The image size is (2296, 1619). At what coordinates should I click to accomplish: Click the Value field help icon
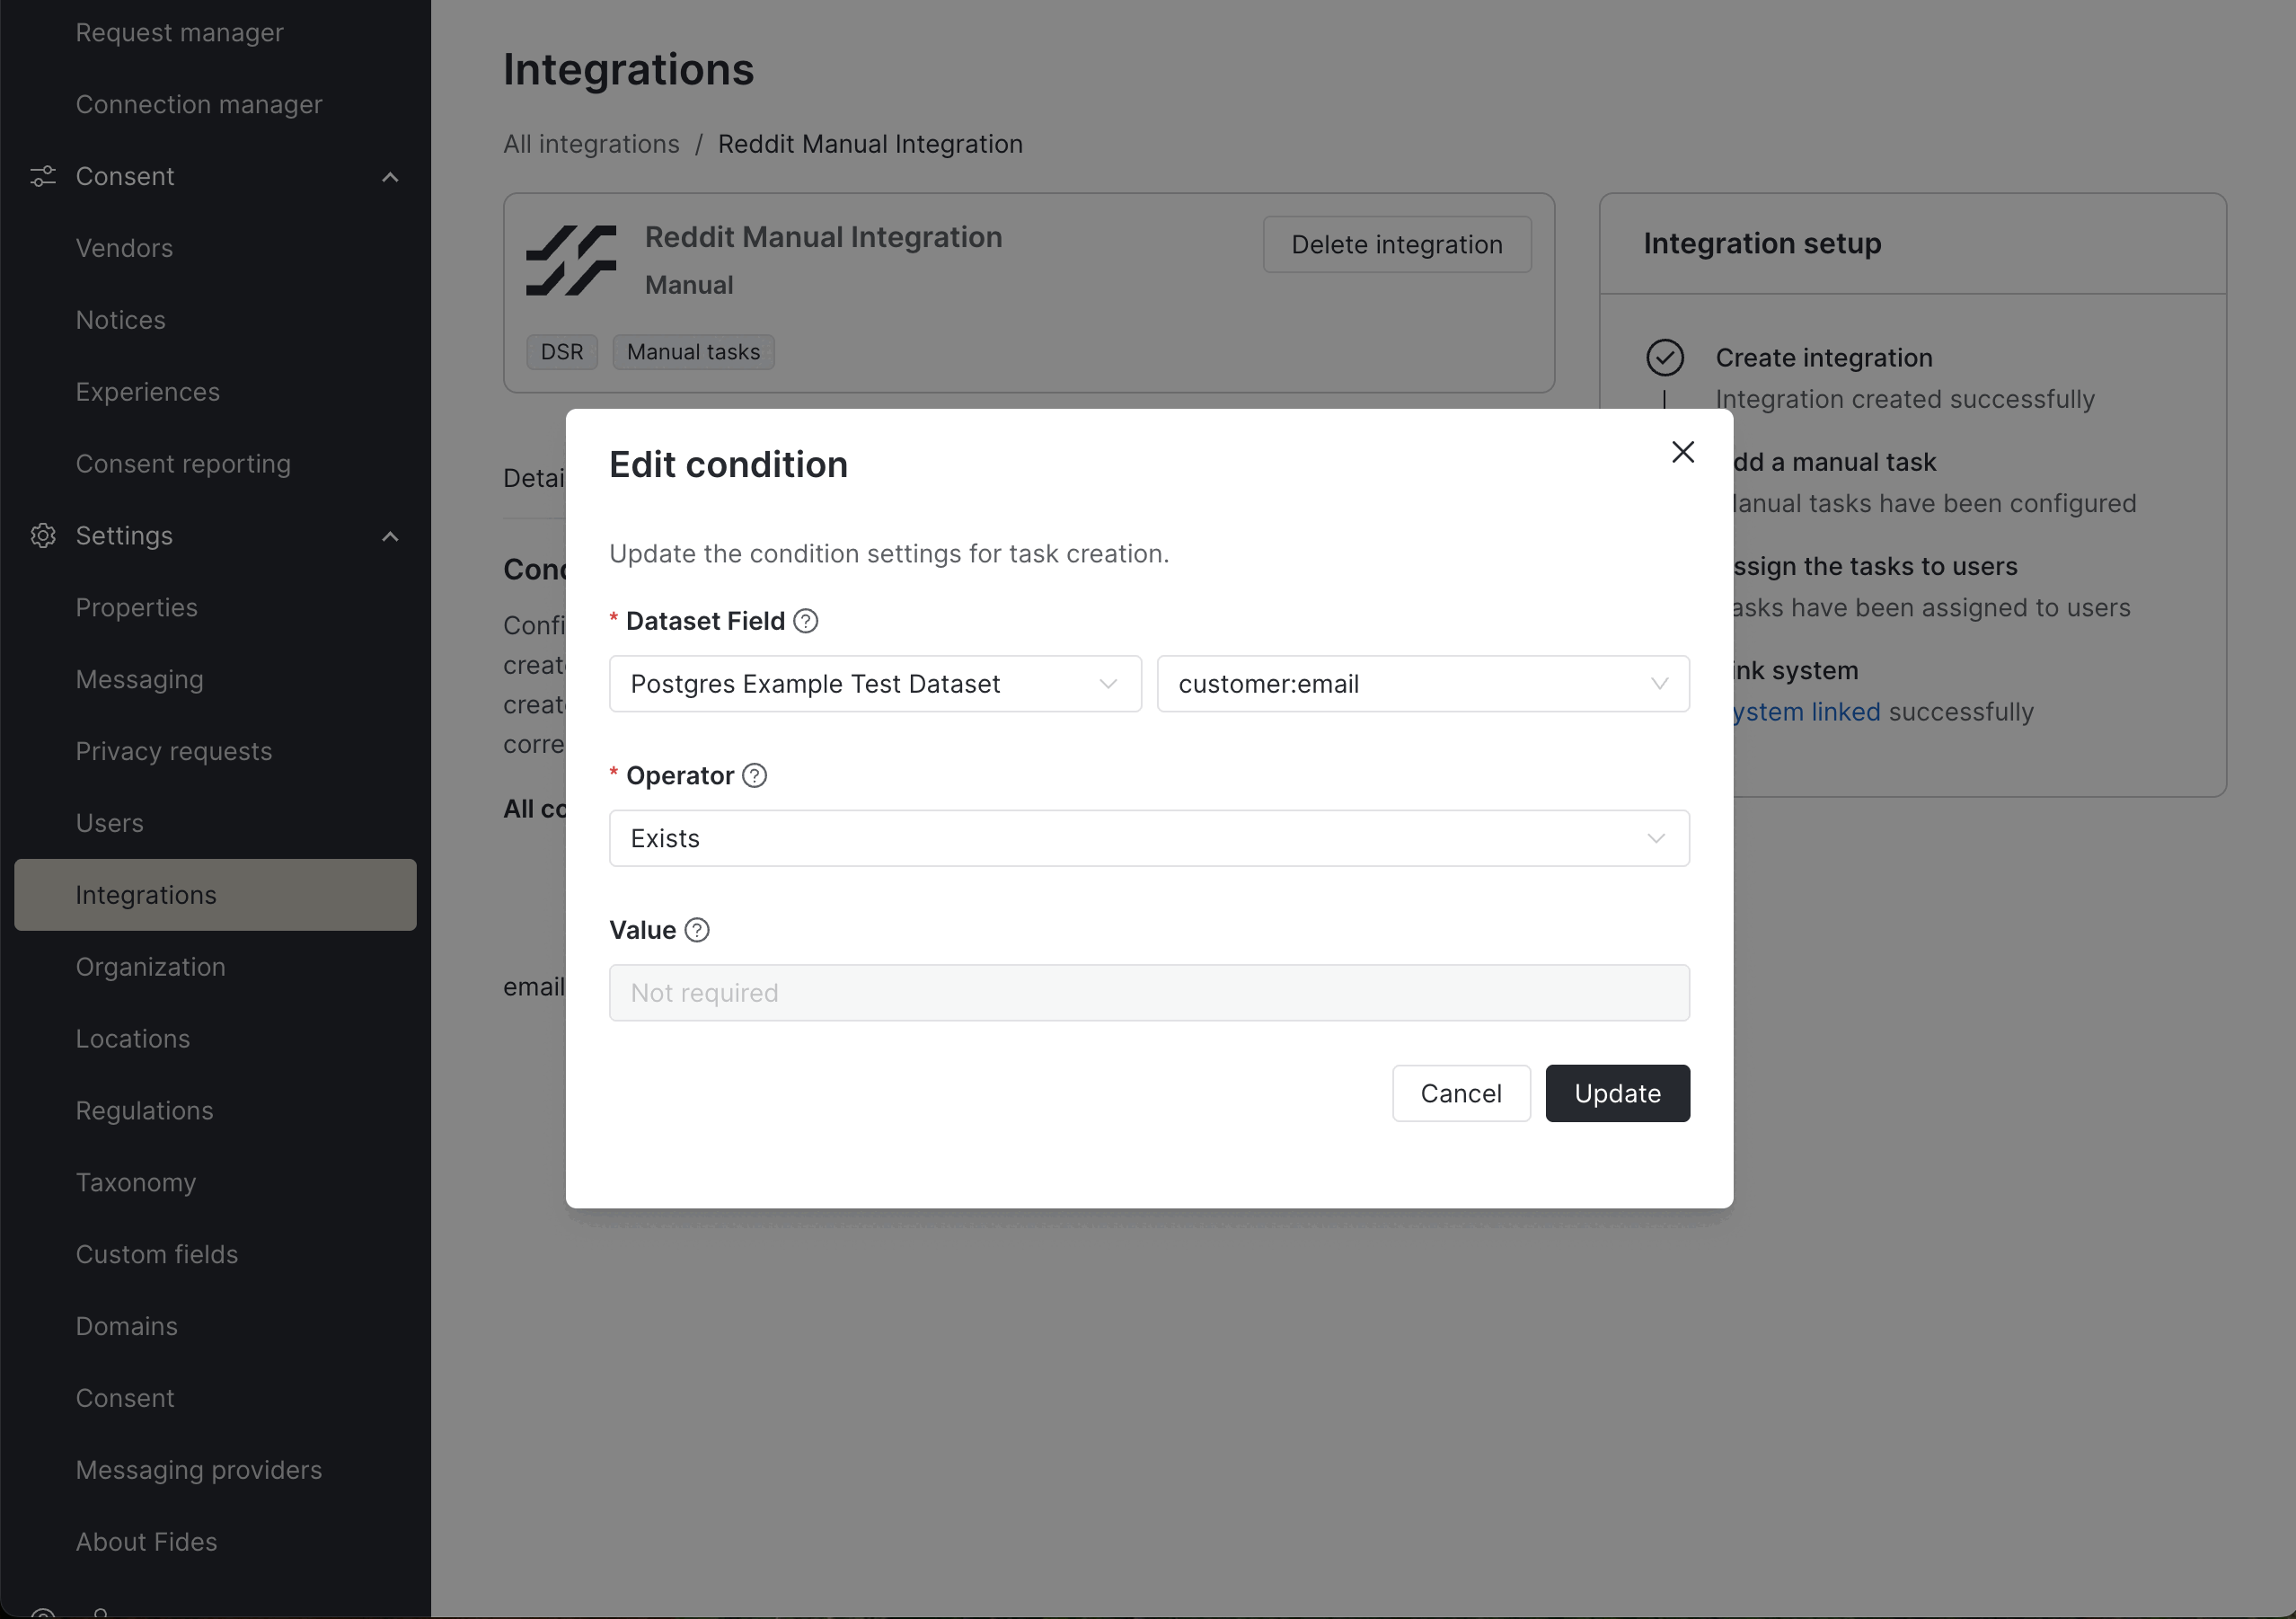pyautogui.click(x=697, y=930)
